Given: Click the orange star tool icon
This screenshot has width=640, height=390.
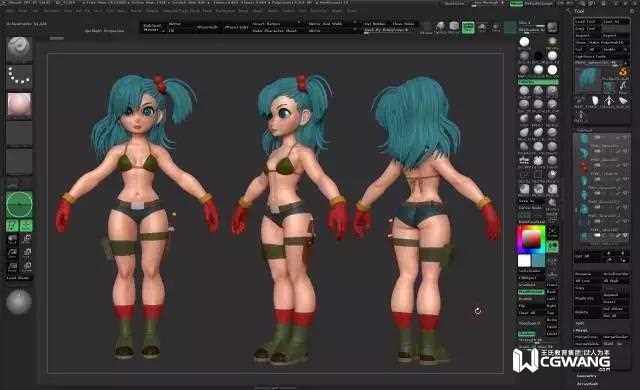Looking at the screenshot, I should [623, 72].
